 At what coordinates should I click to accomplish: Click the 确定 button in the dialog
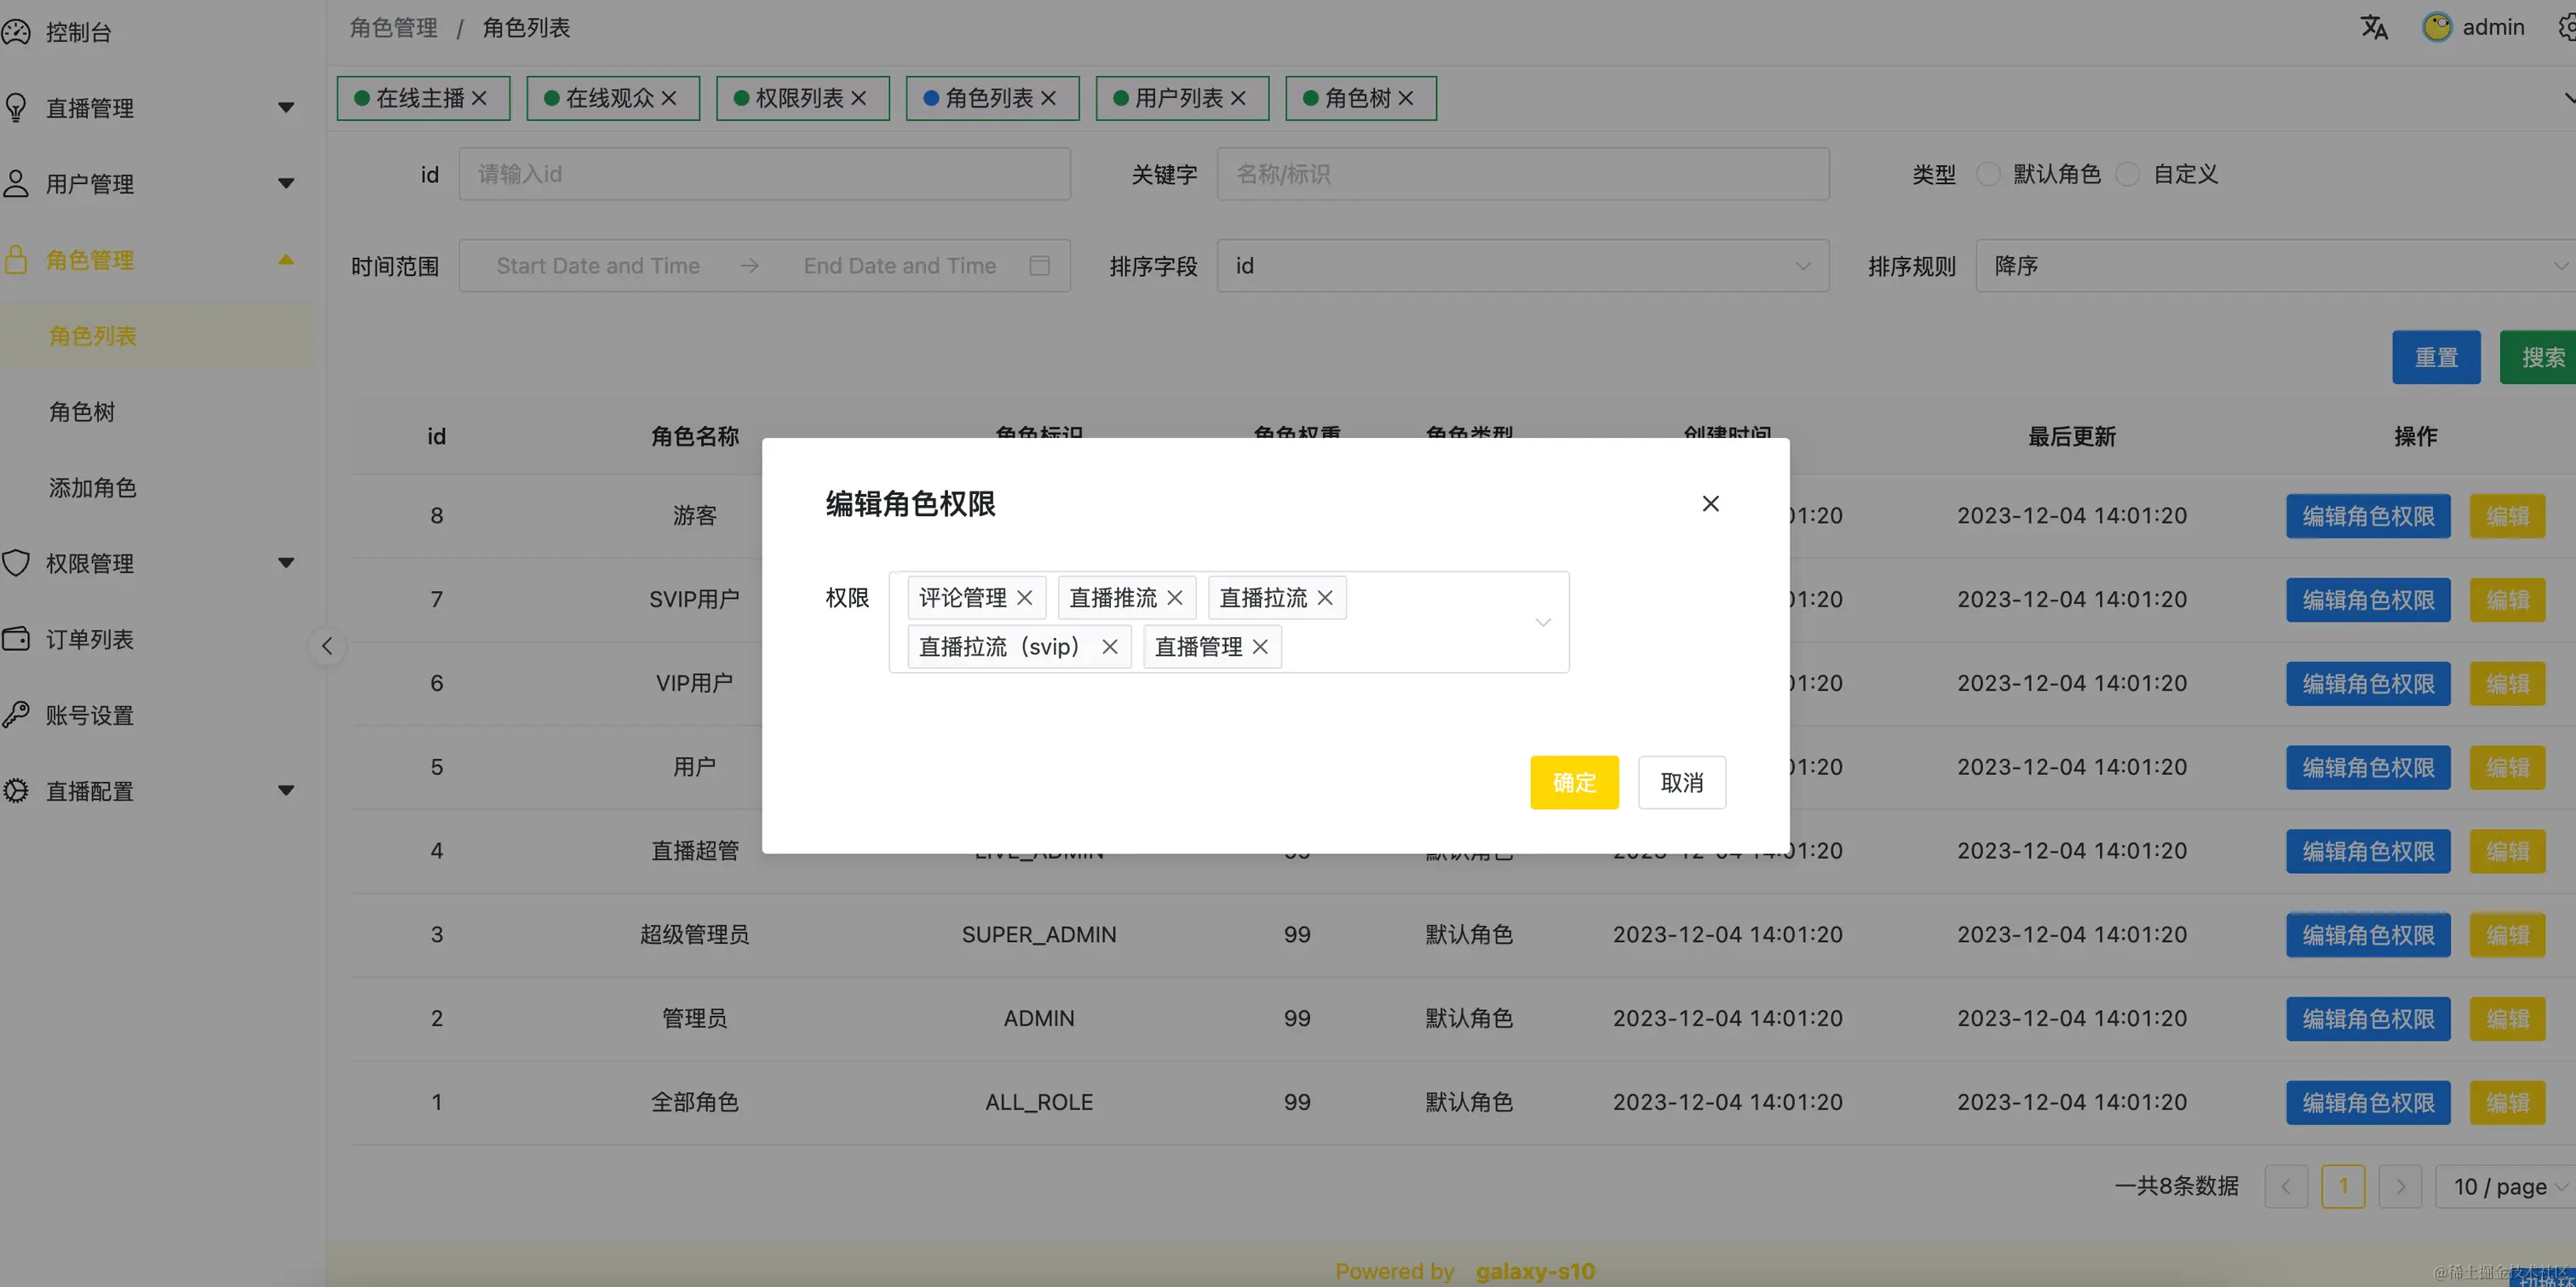(1574, 782)
